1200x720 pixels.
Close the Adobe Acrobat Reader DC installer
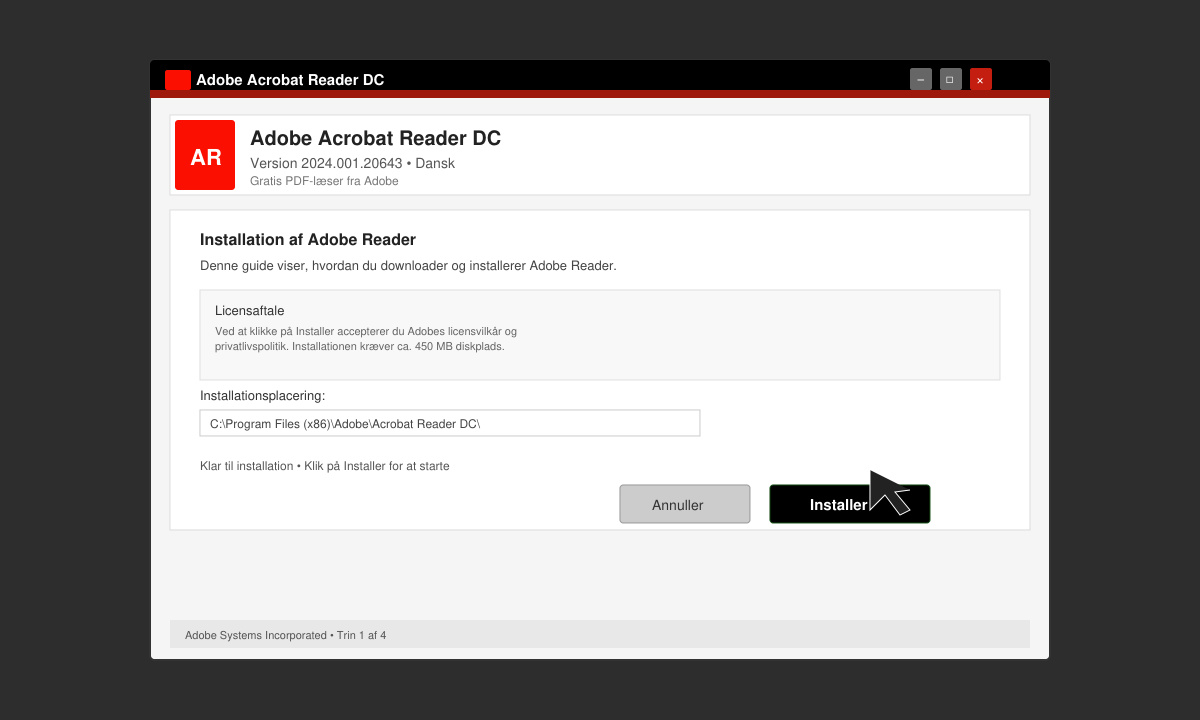(981, 79)
